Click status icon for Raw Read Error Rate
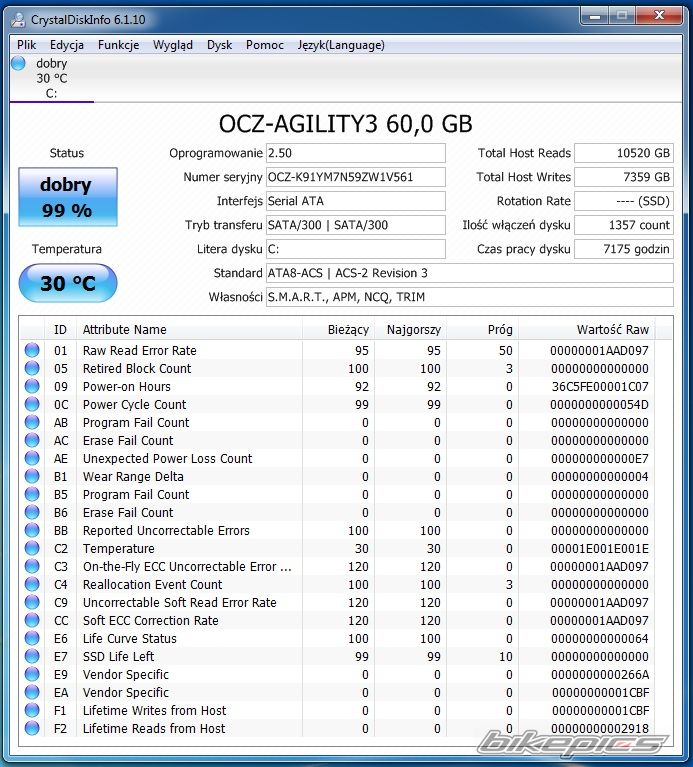The image size is (693, 767). tap(32, 351)
